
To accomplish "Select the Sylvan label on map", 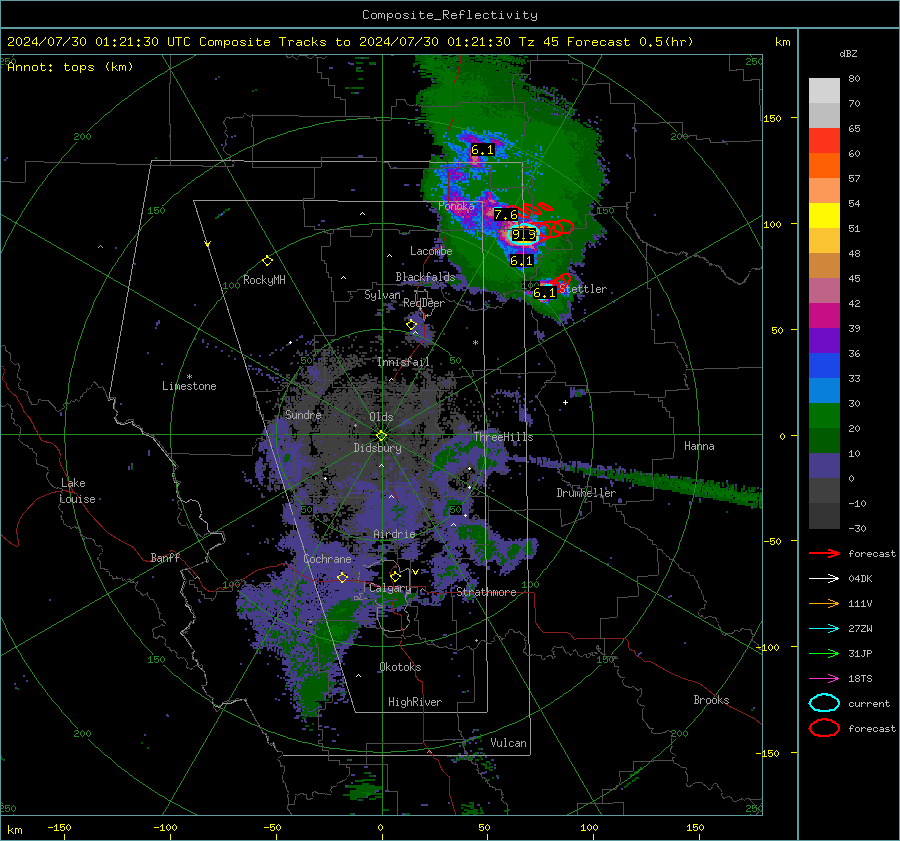I will 382,295.
